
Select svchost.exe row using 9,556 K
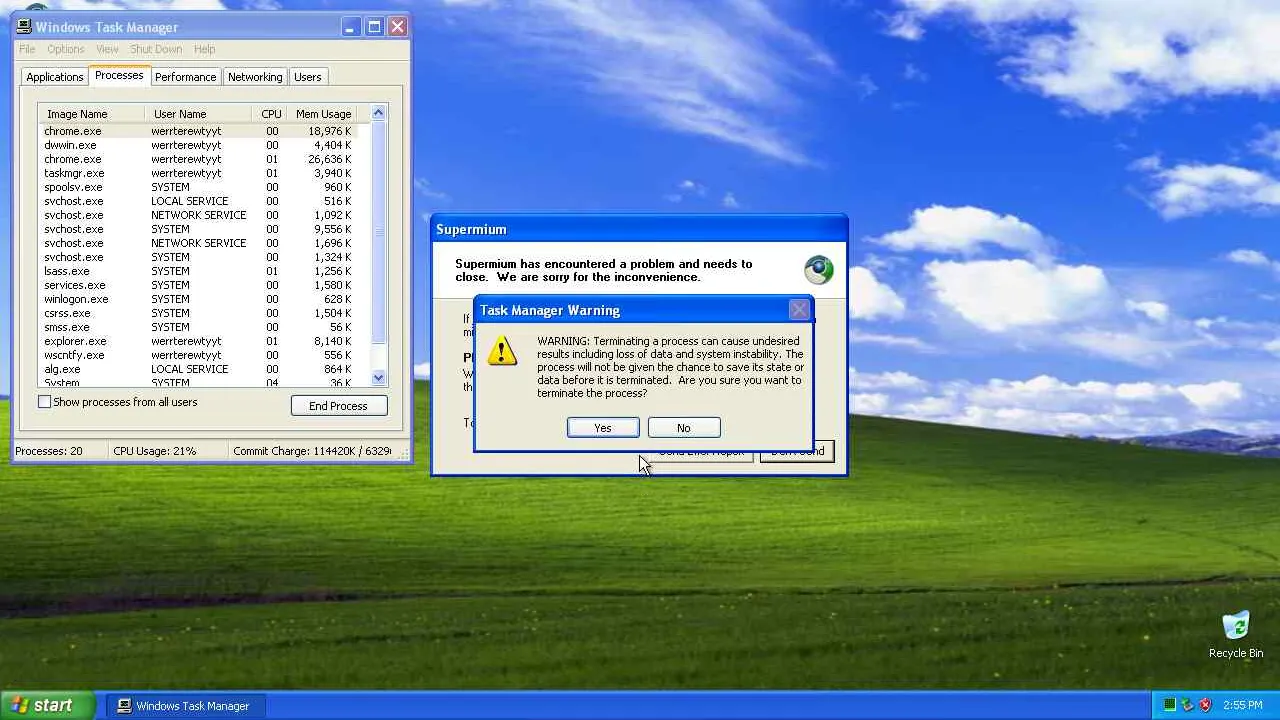[198, 229]
